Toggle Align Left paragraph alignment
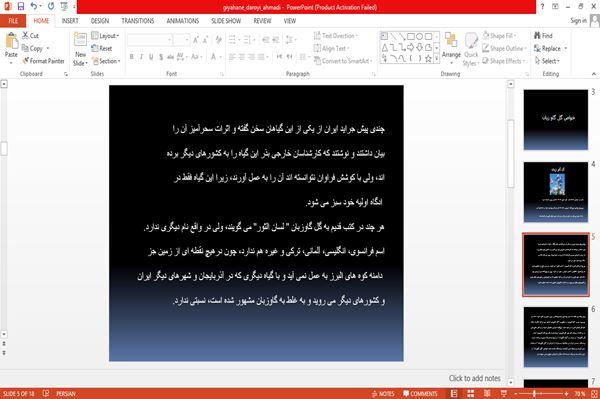Viewport: 600px width, 399px height. pyautogui.click(x=232, y=57)
